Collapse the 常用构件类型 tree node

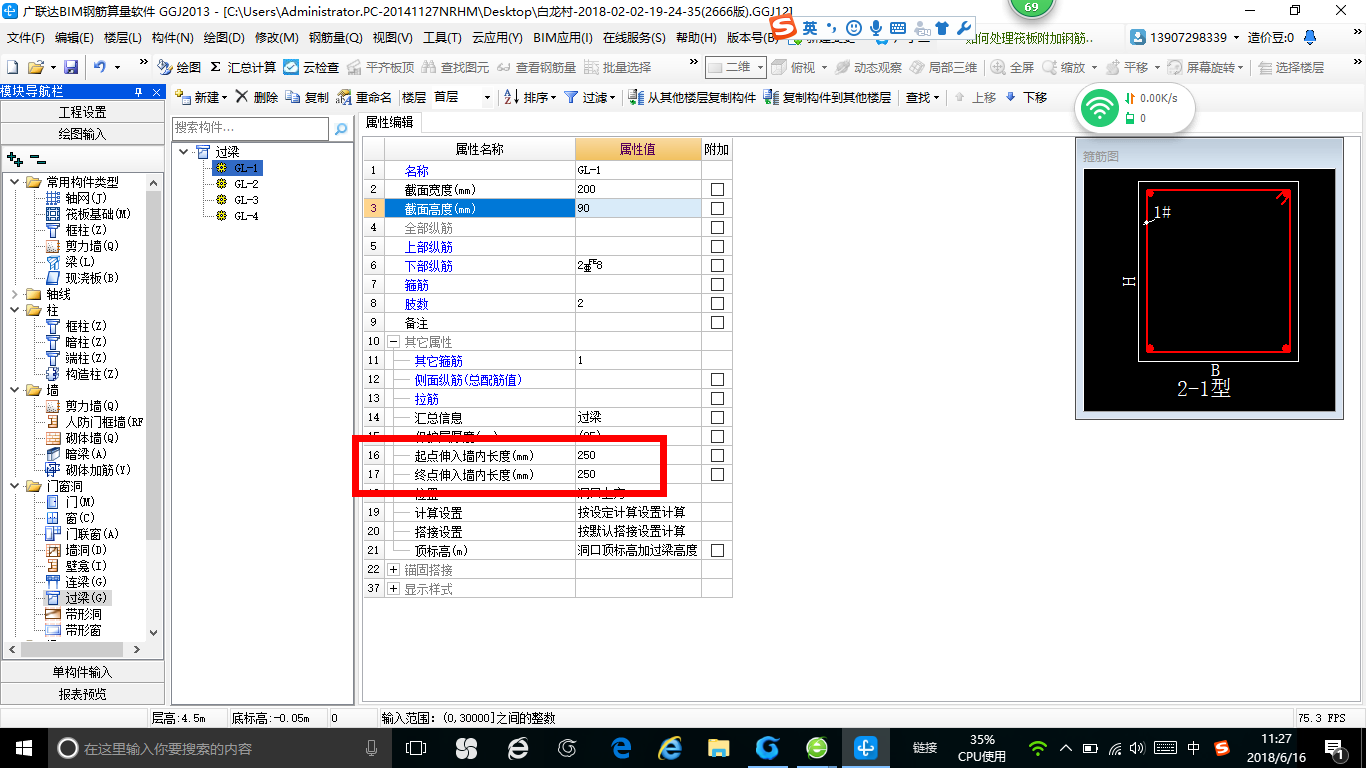(x=14, y=182)
